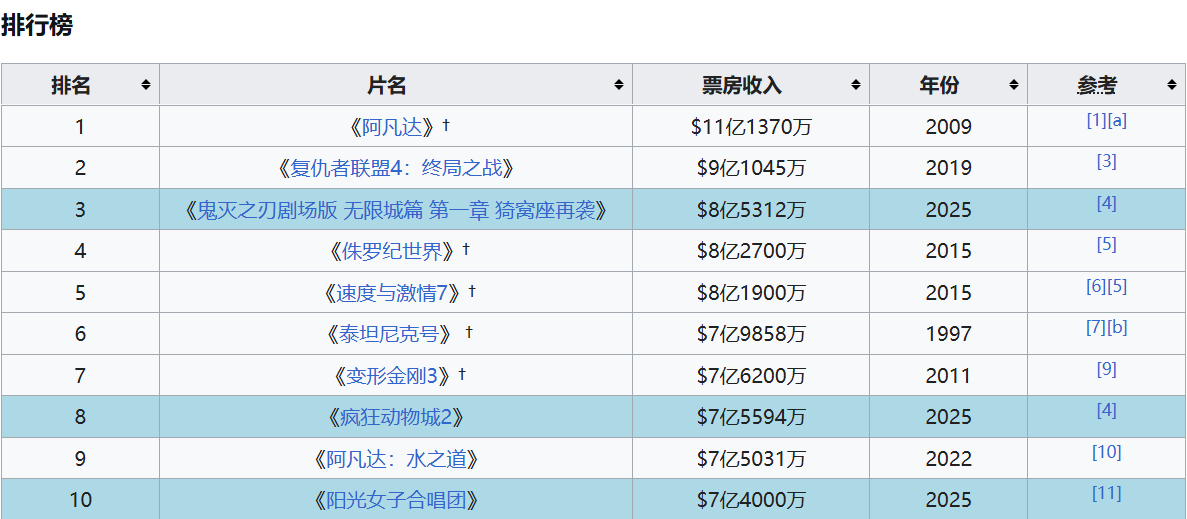Click reference [4] in 疯狂动物城2 row
1187x519 pixels.
pyautogui.click(x=1107, y=410)
